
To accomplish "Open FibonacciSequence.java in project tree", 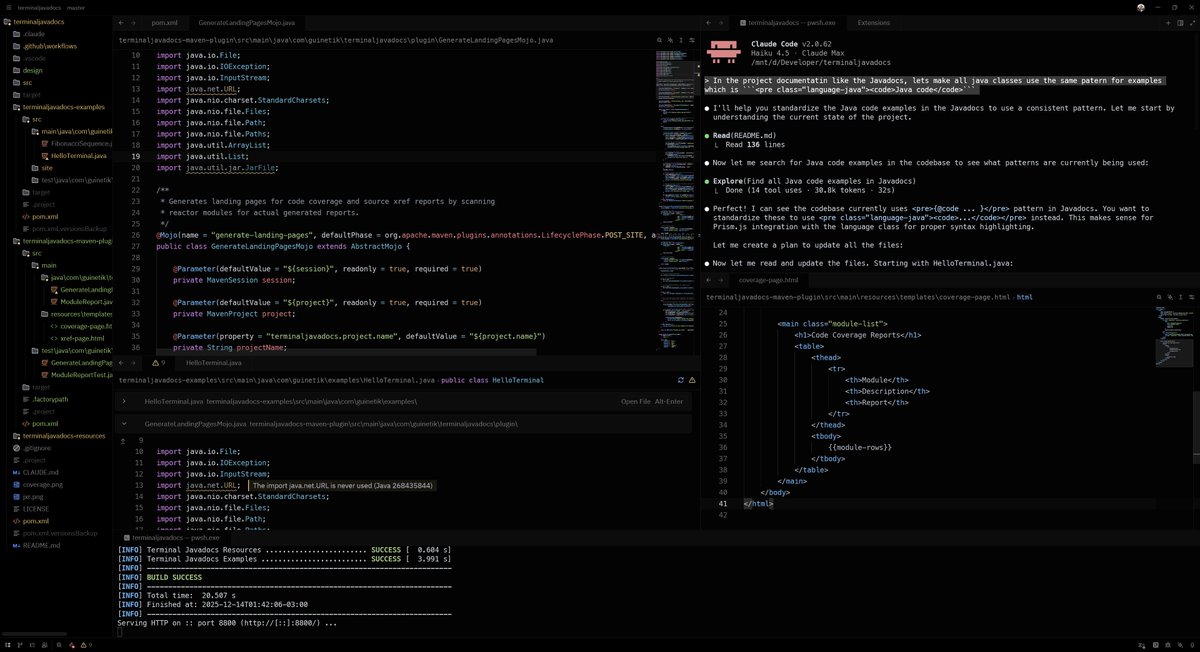I will (77, 144).
